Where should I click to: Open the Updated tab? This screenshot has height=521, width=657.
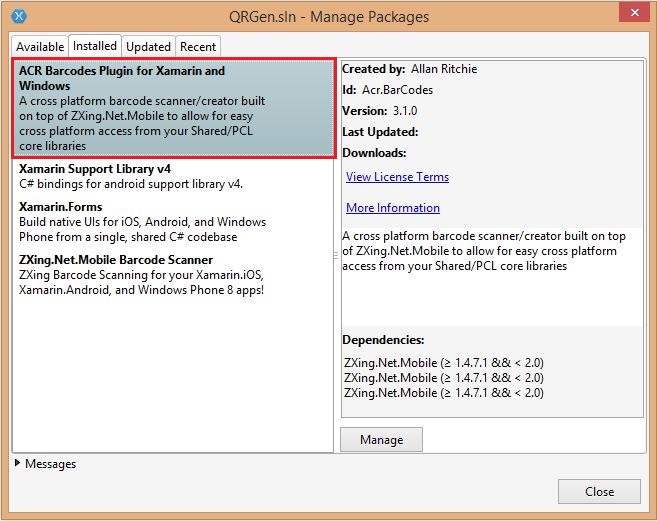[x=148, y=47]
